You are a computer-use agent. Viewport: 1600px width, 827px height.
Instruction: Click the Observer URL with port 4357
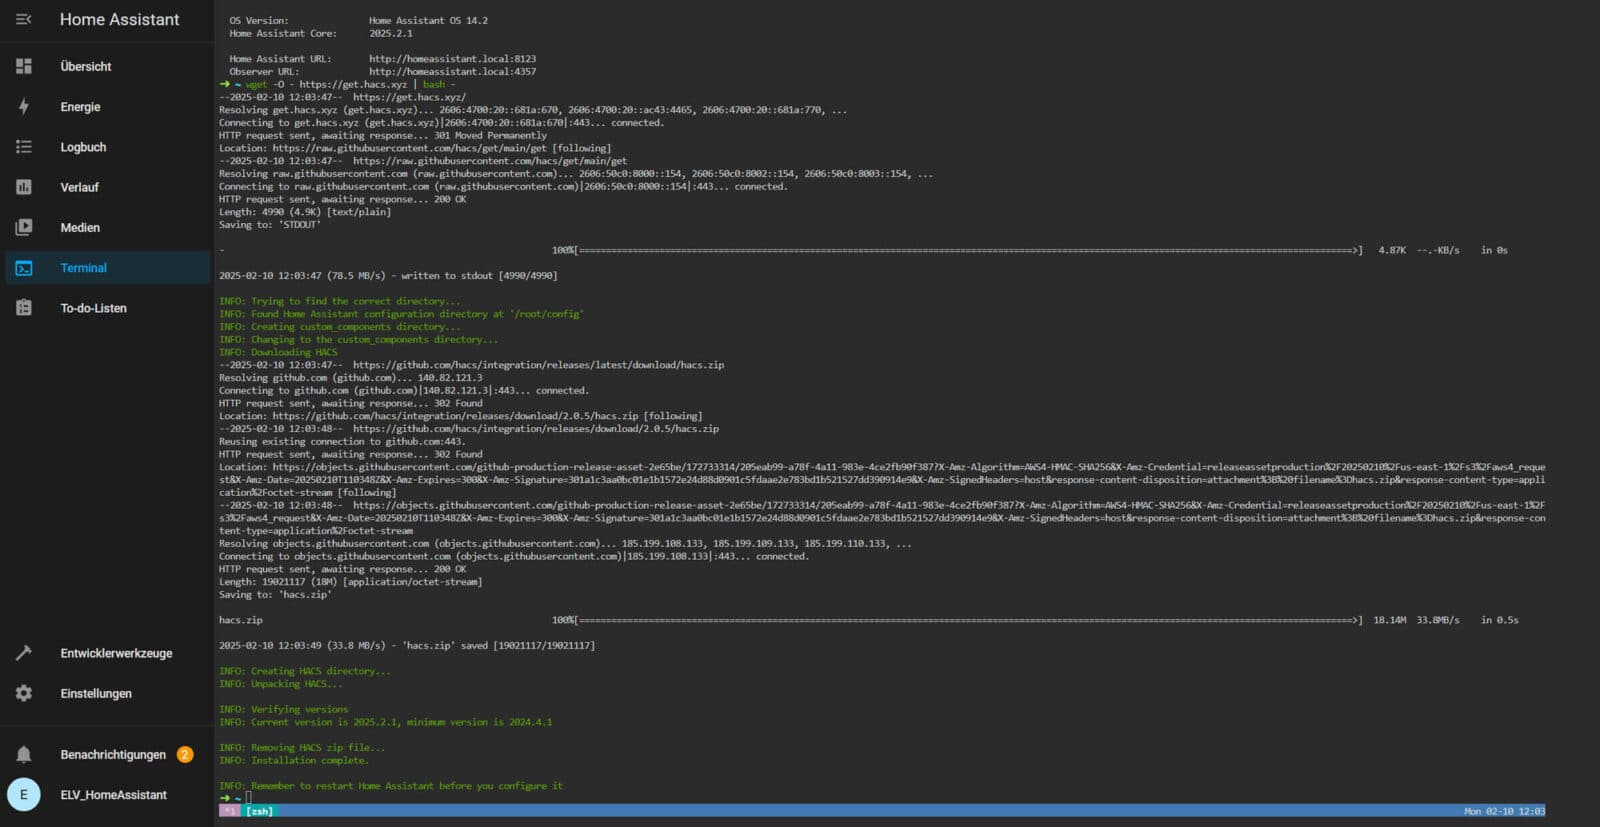click(452, 72)
